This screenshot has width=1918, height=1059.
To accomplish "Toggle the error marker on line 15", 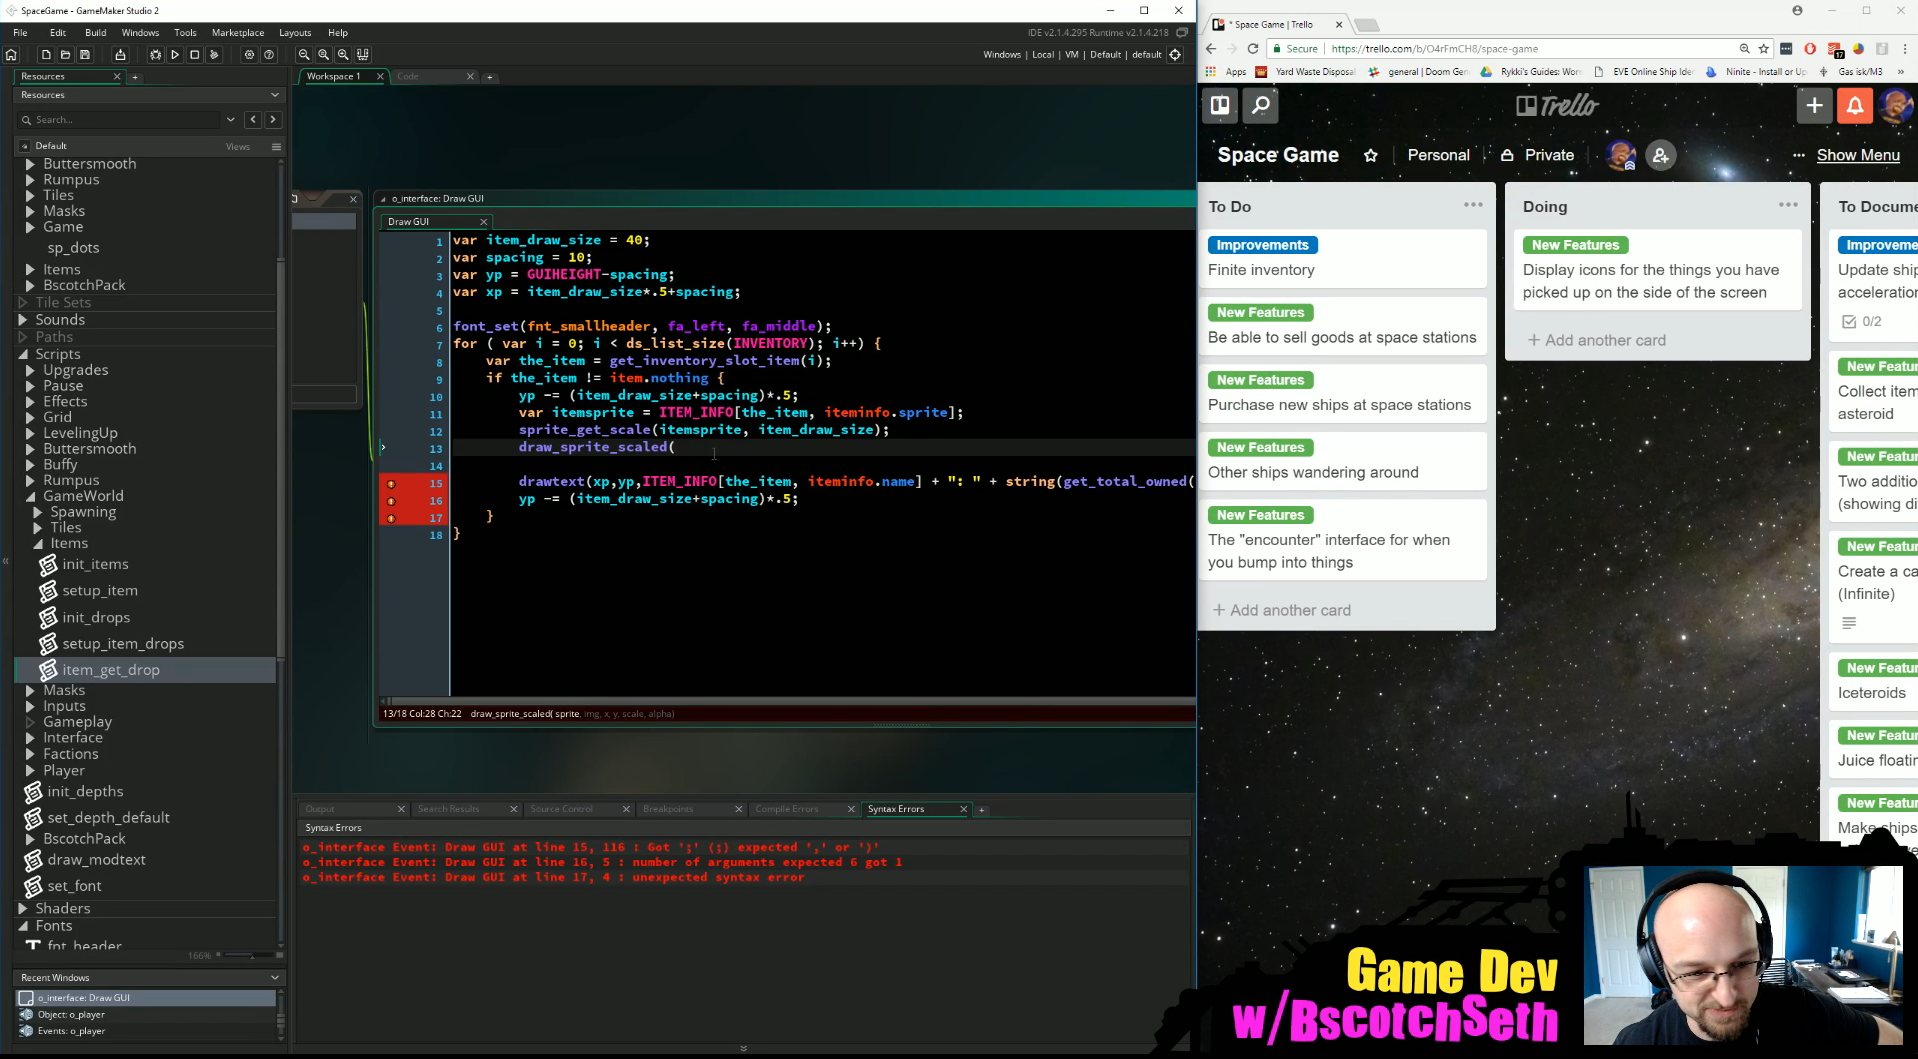I will coord(391,484).
